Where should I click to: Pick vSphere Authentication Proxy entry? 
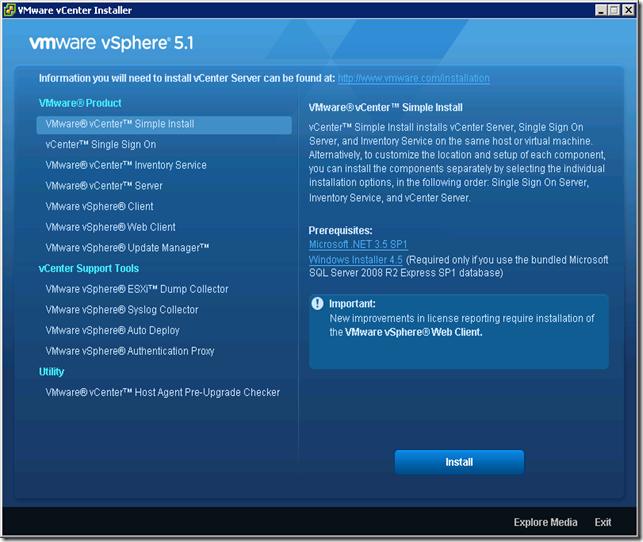(130, 351)
